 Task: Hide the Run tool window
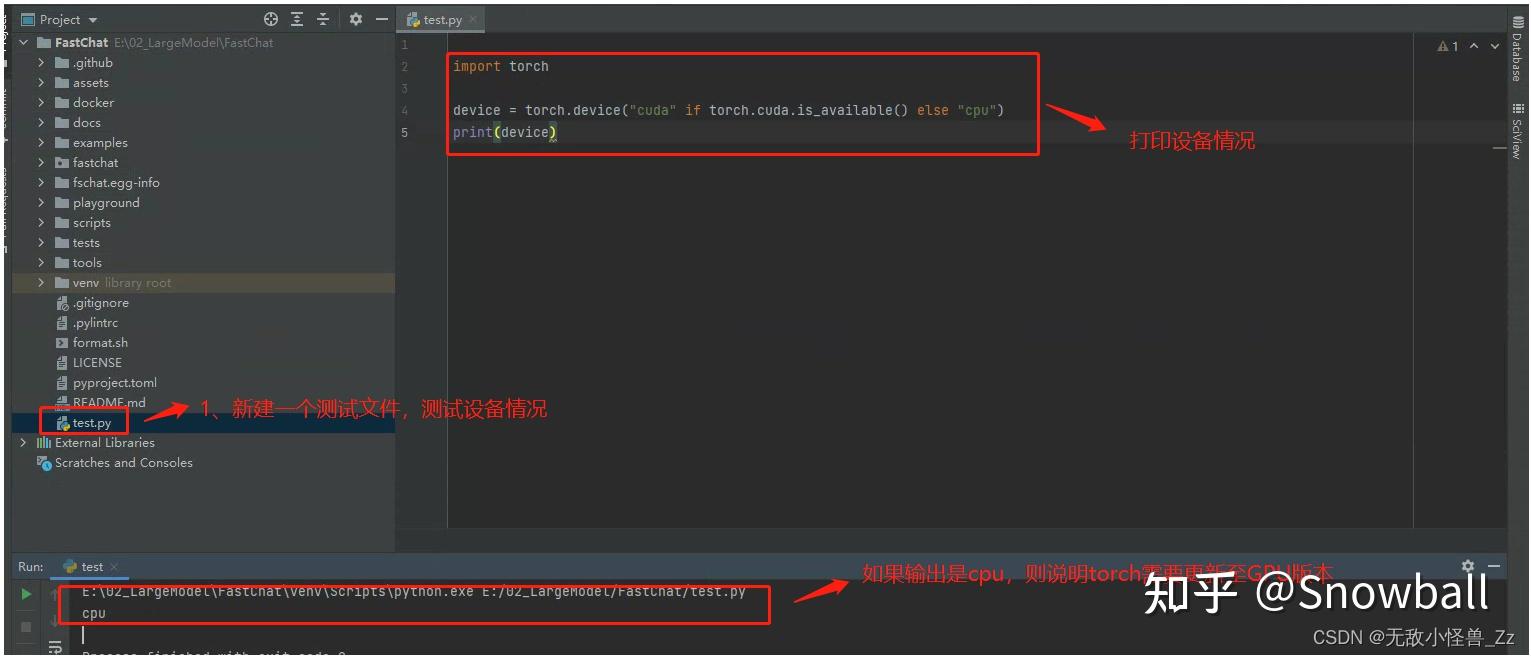(x=1494, y=566)
